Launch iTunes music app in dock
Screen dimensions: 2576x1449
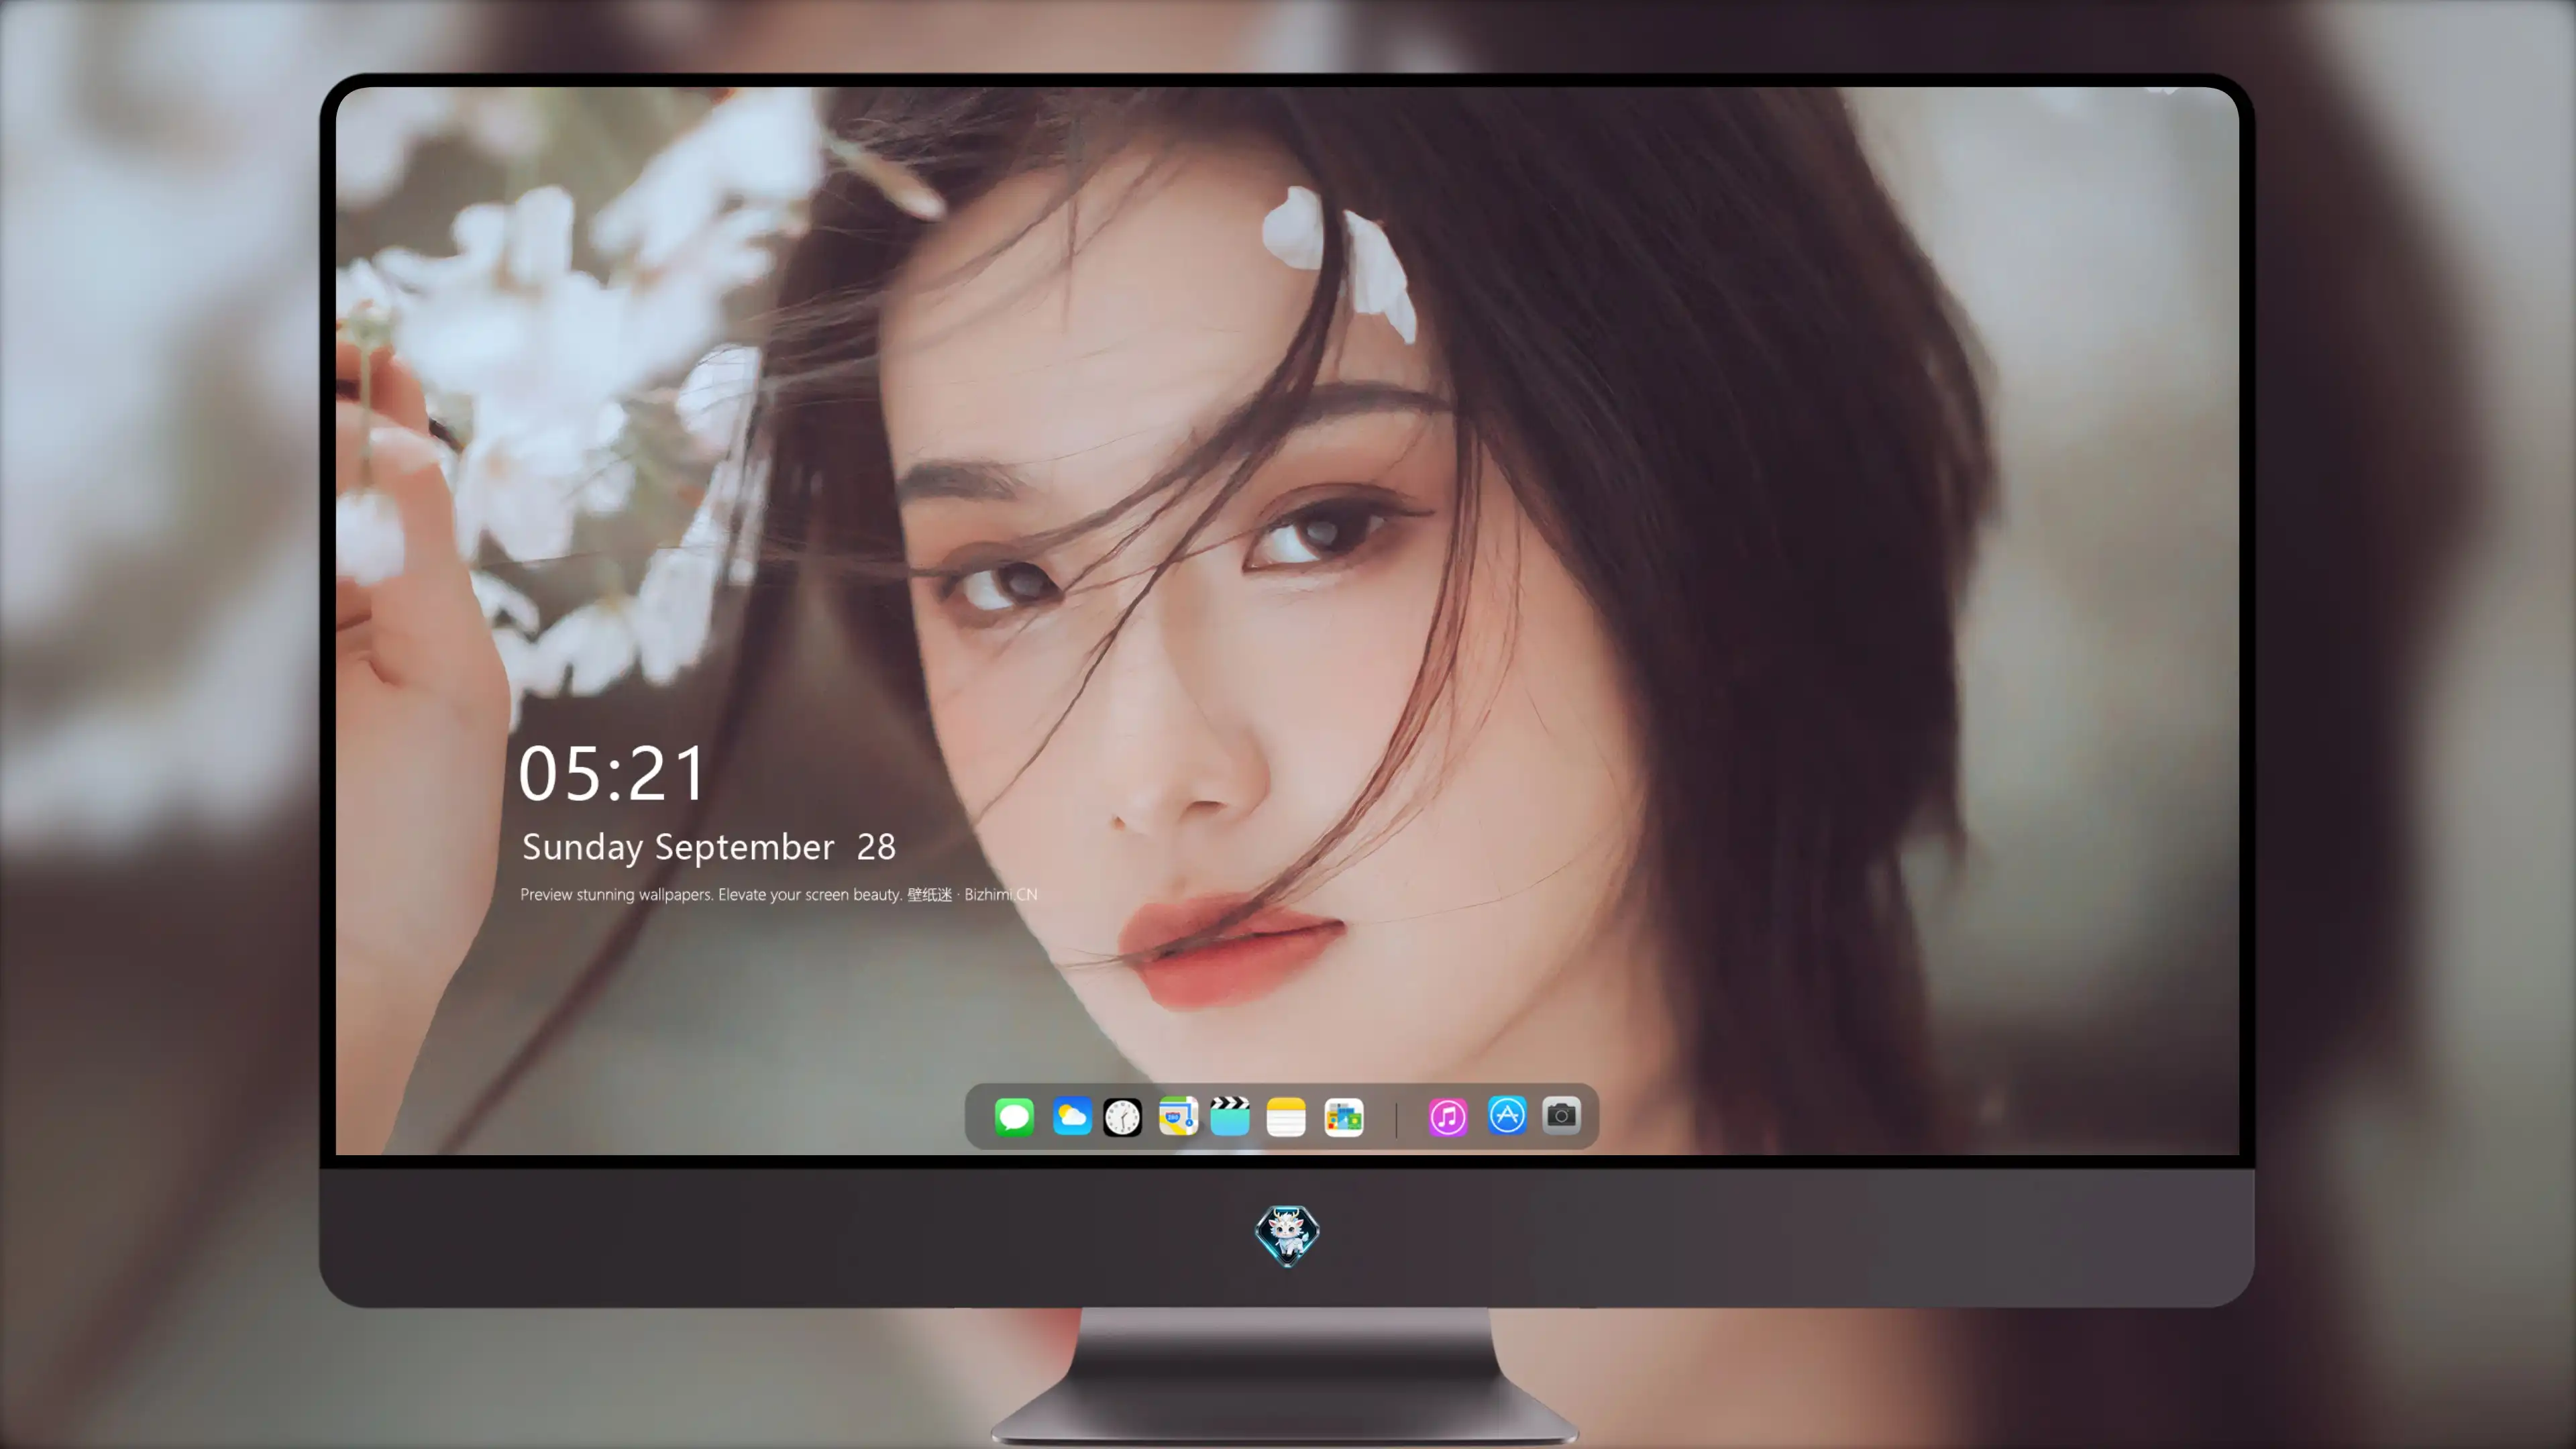coord(1448,1117)
